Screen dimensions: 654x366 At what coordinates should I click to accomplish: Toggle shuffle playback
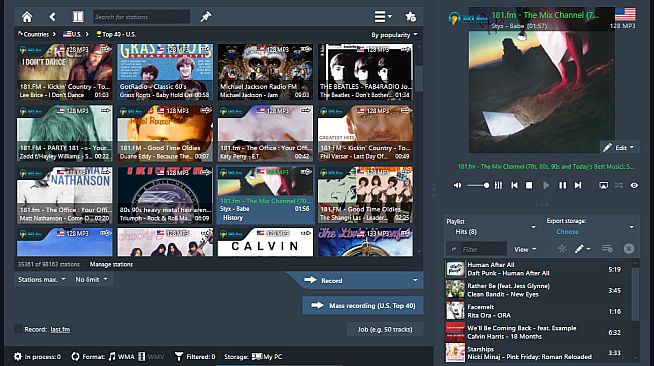click(x=619, y=185)
